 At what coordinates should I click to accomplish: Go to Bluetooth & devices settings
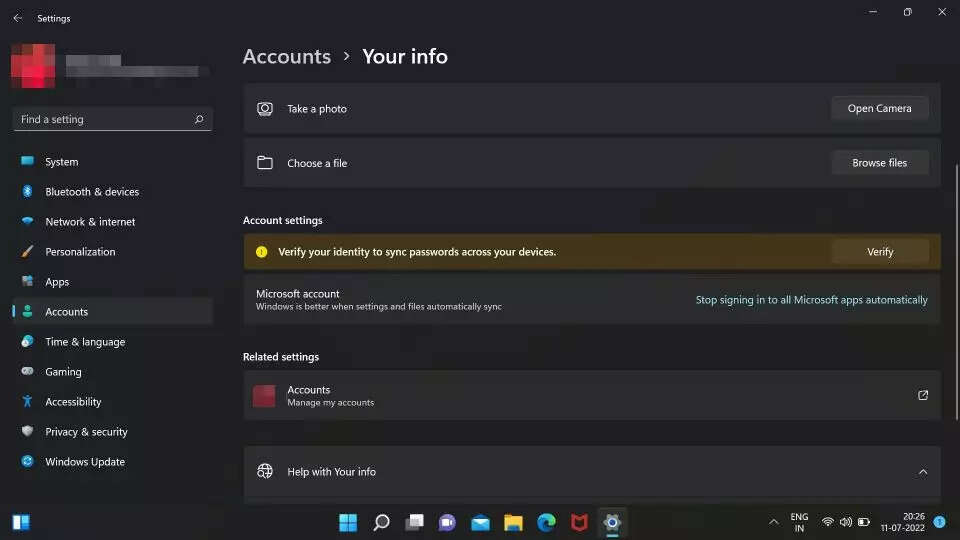point(92,192)
